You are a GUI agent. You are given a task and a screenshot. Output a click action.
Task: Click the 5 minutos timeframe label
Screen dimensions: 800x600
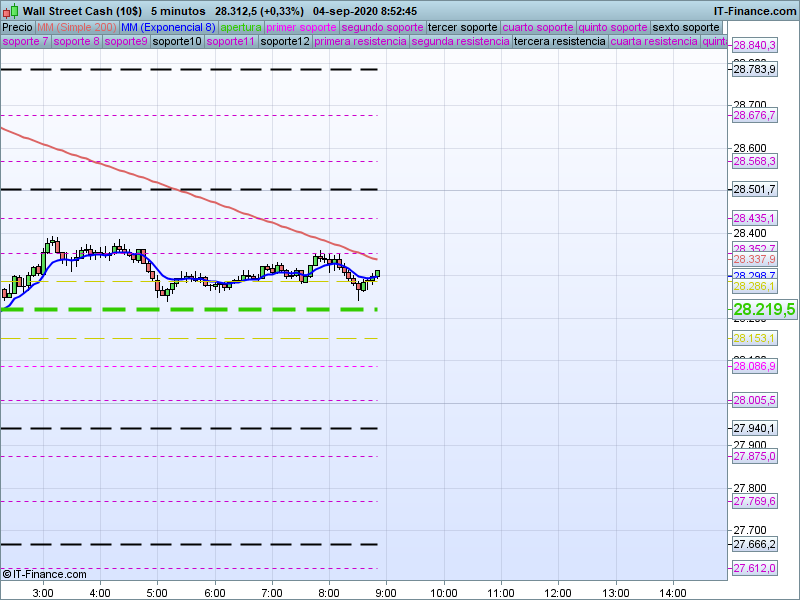coord(178,10)
